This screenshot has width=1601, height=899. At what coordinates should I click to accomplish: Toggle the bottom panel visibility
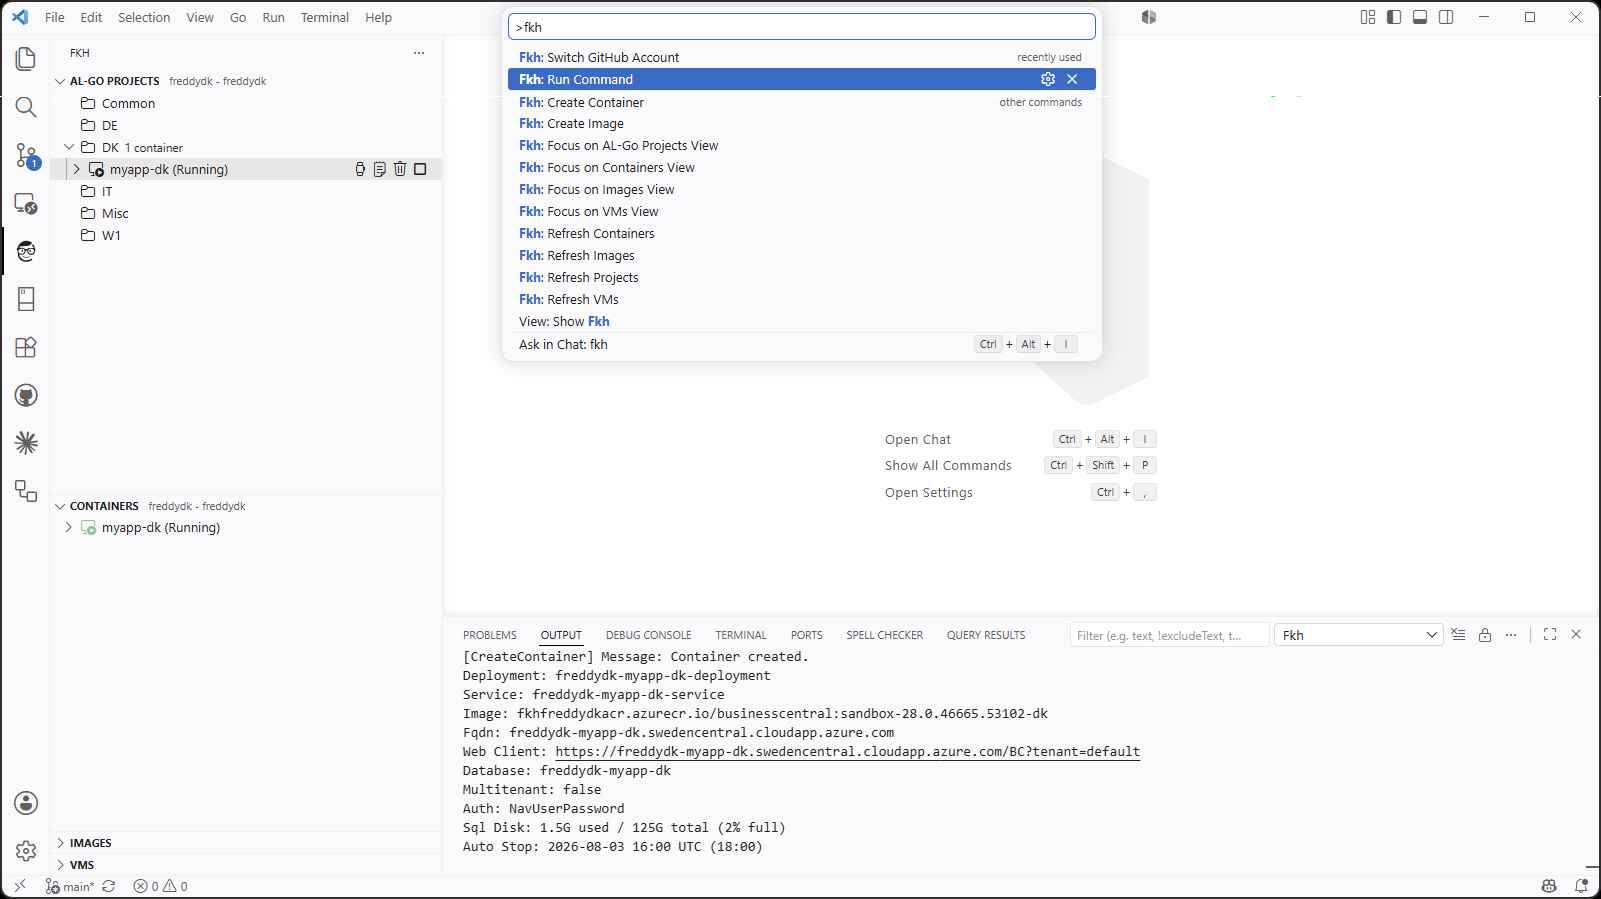1420,17
